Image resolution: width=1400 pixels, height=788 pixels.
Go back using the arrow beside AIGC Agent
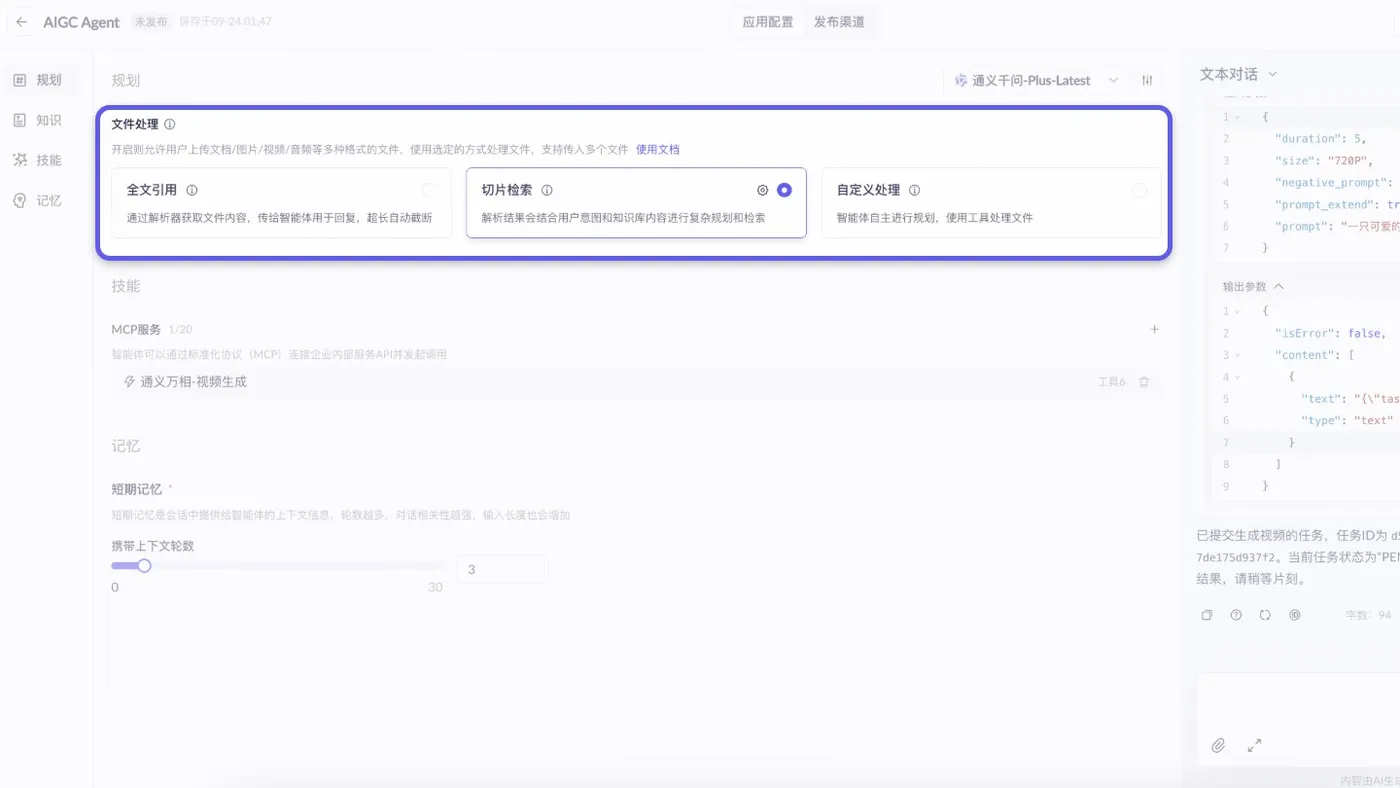pyautogui.click(x=22, y=22)
